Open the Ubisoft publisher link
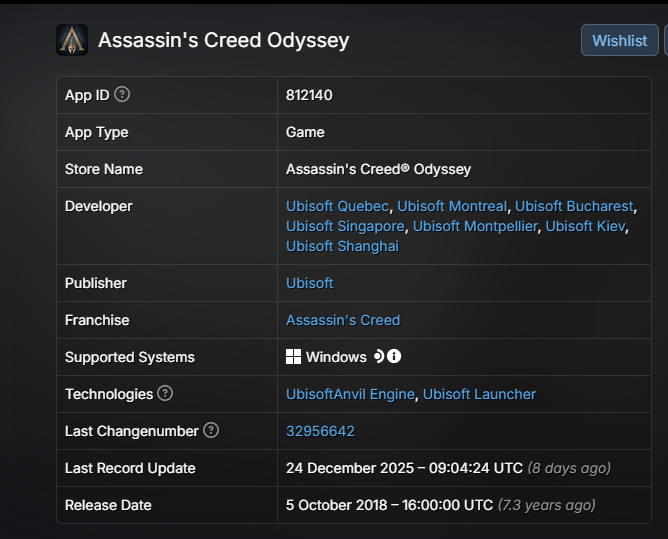 pos(310,283)
